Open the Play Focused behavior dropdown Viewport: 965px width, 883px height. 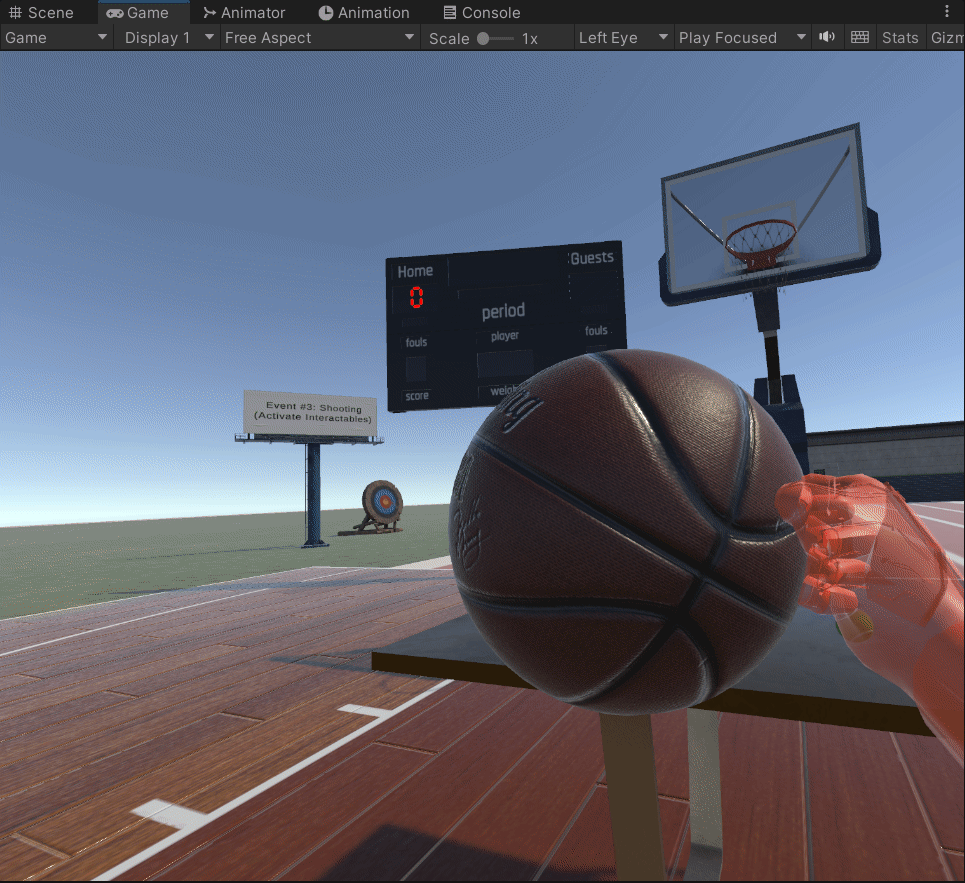(x=740, y=37)
